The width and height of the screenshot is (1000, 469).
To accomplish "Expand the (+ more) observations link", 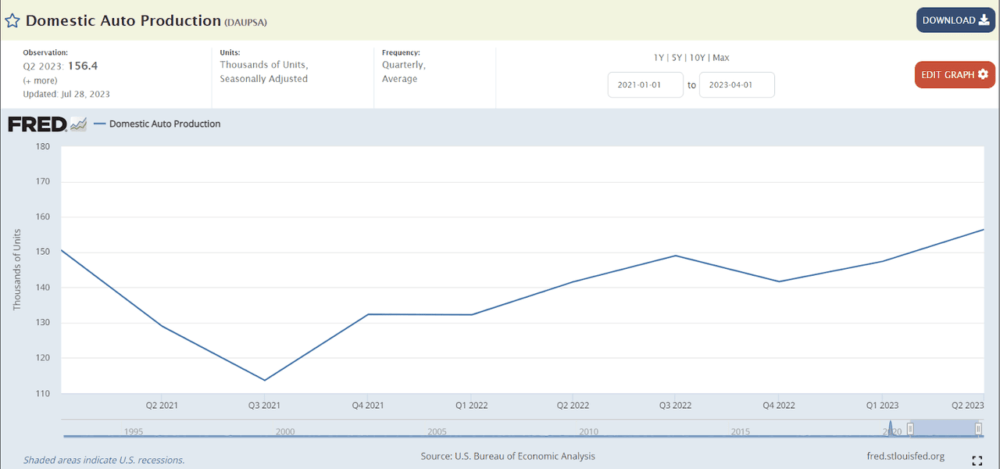I will coord(40,80).
